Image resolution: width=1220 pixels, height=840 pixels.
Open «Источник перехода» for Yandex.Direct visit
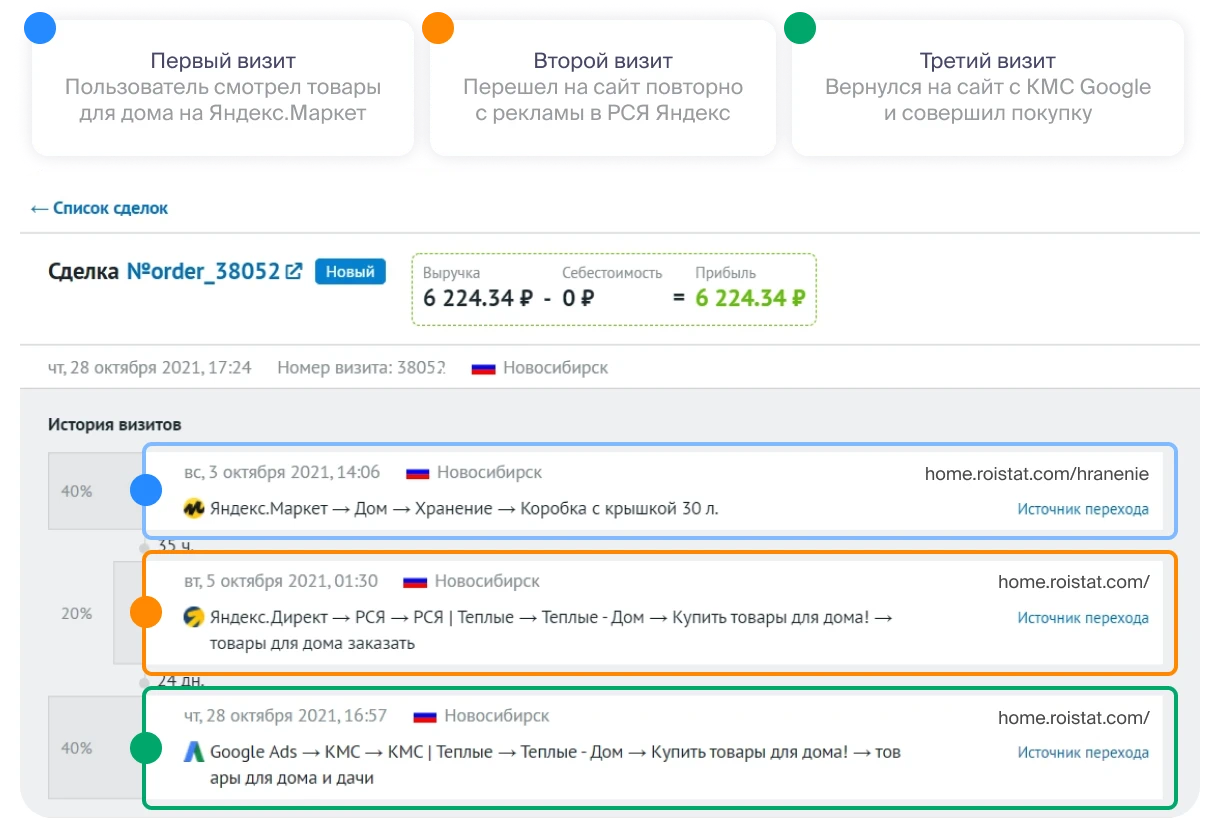[1083, 618]
